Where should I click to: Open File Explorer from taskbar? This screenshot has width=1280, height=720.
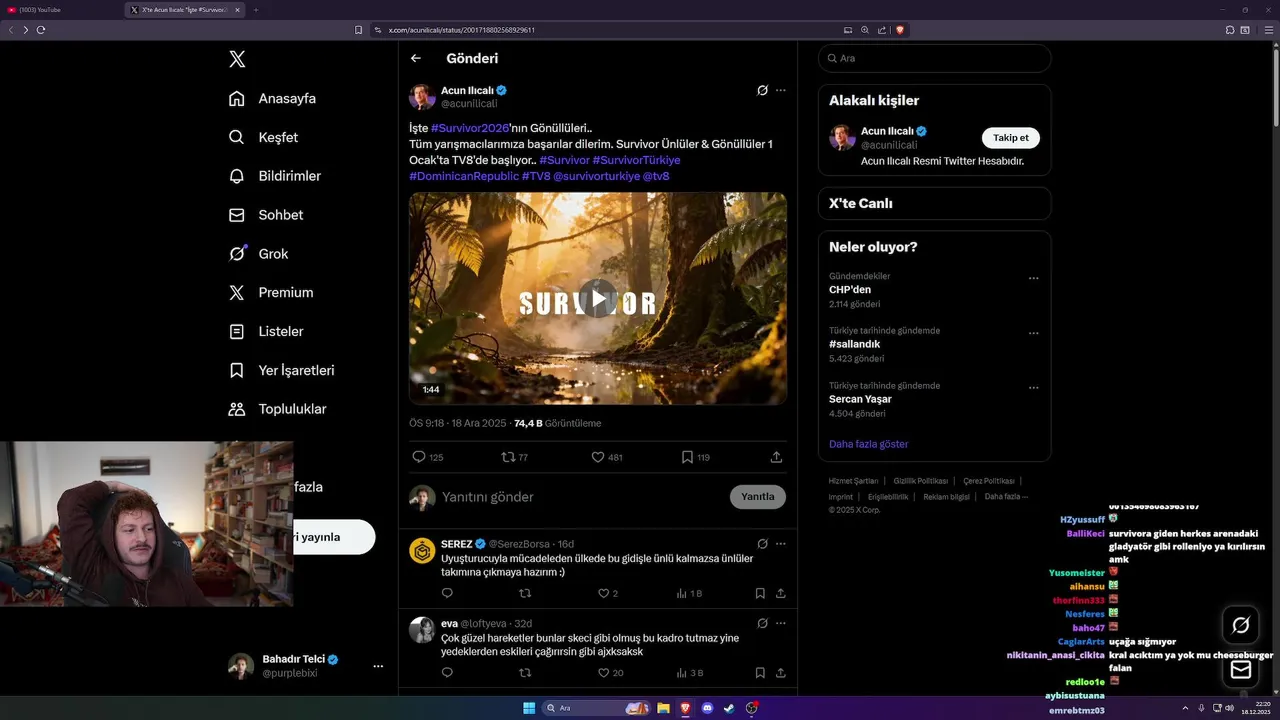[x=663, y=708]
